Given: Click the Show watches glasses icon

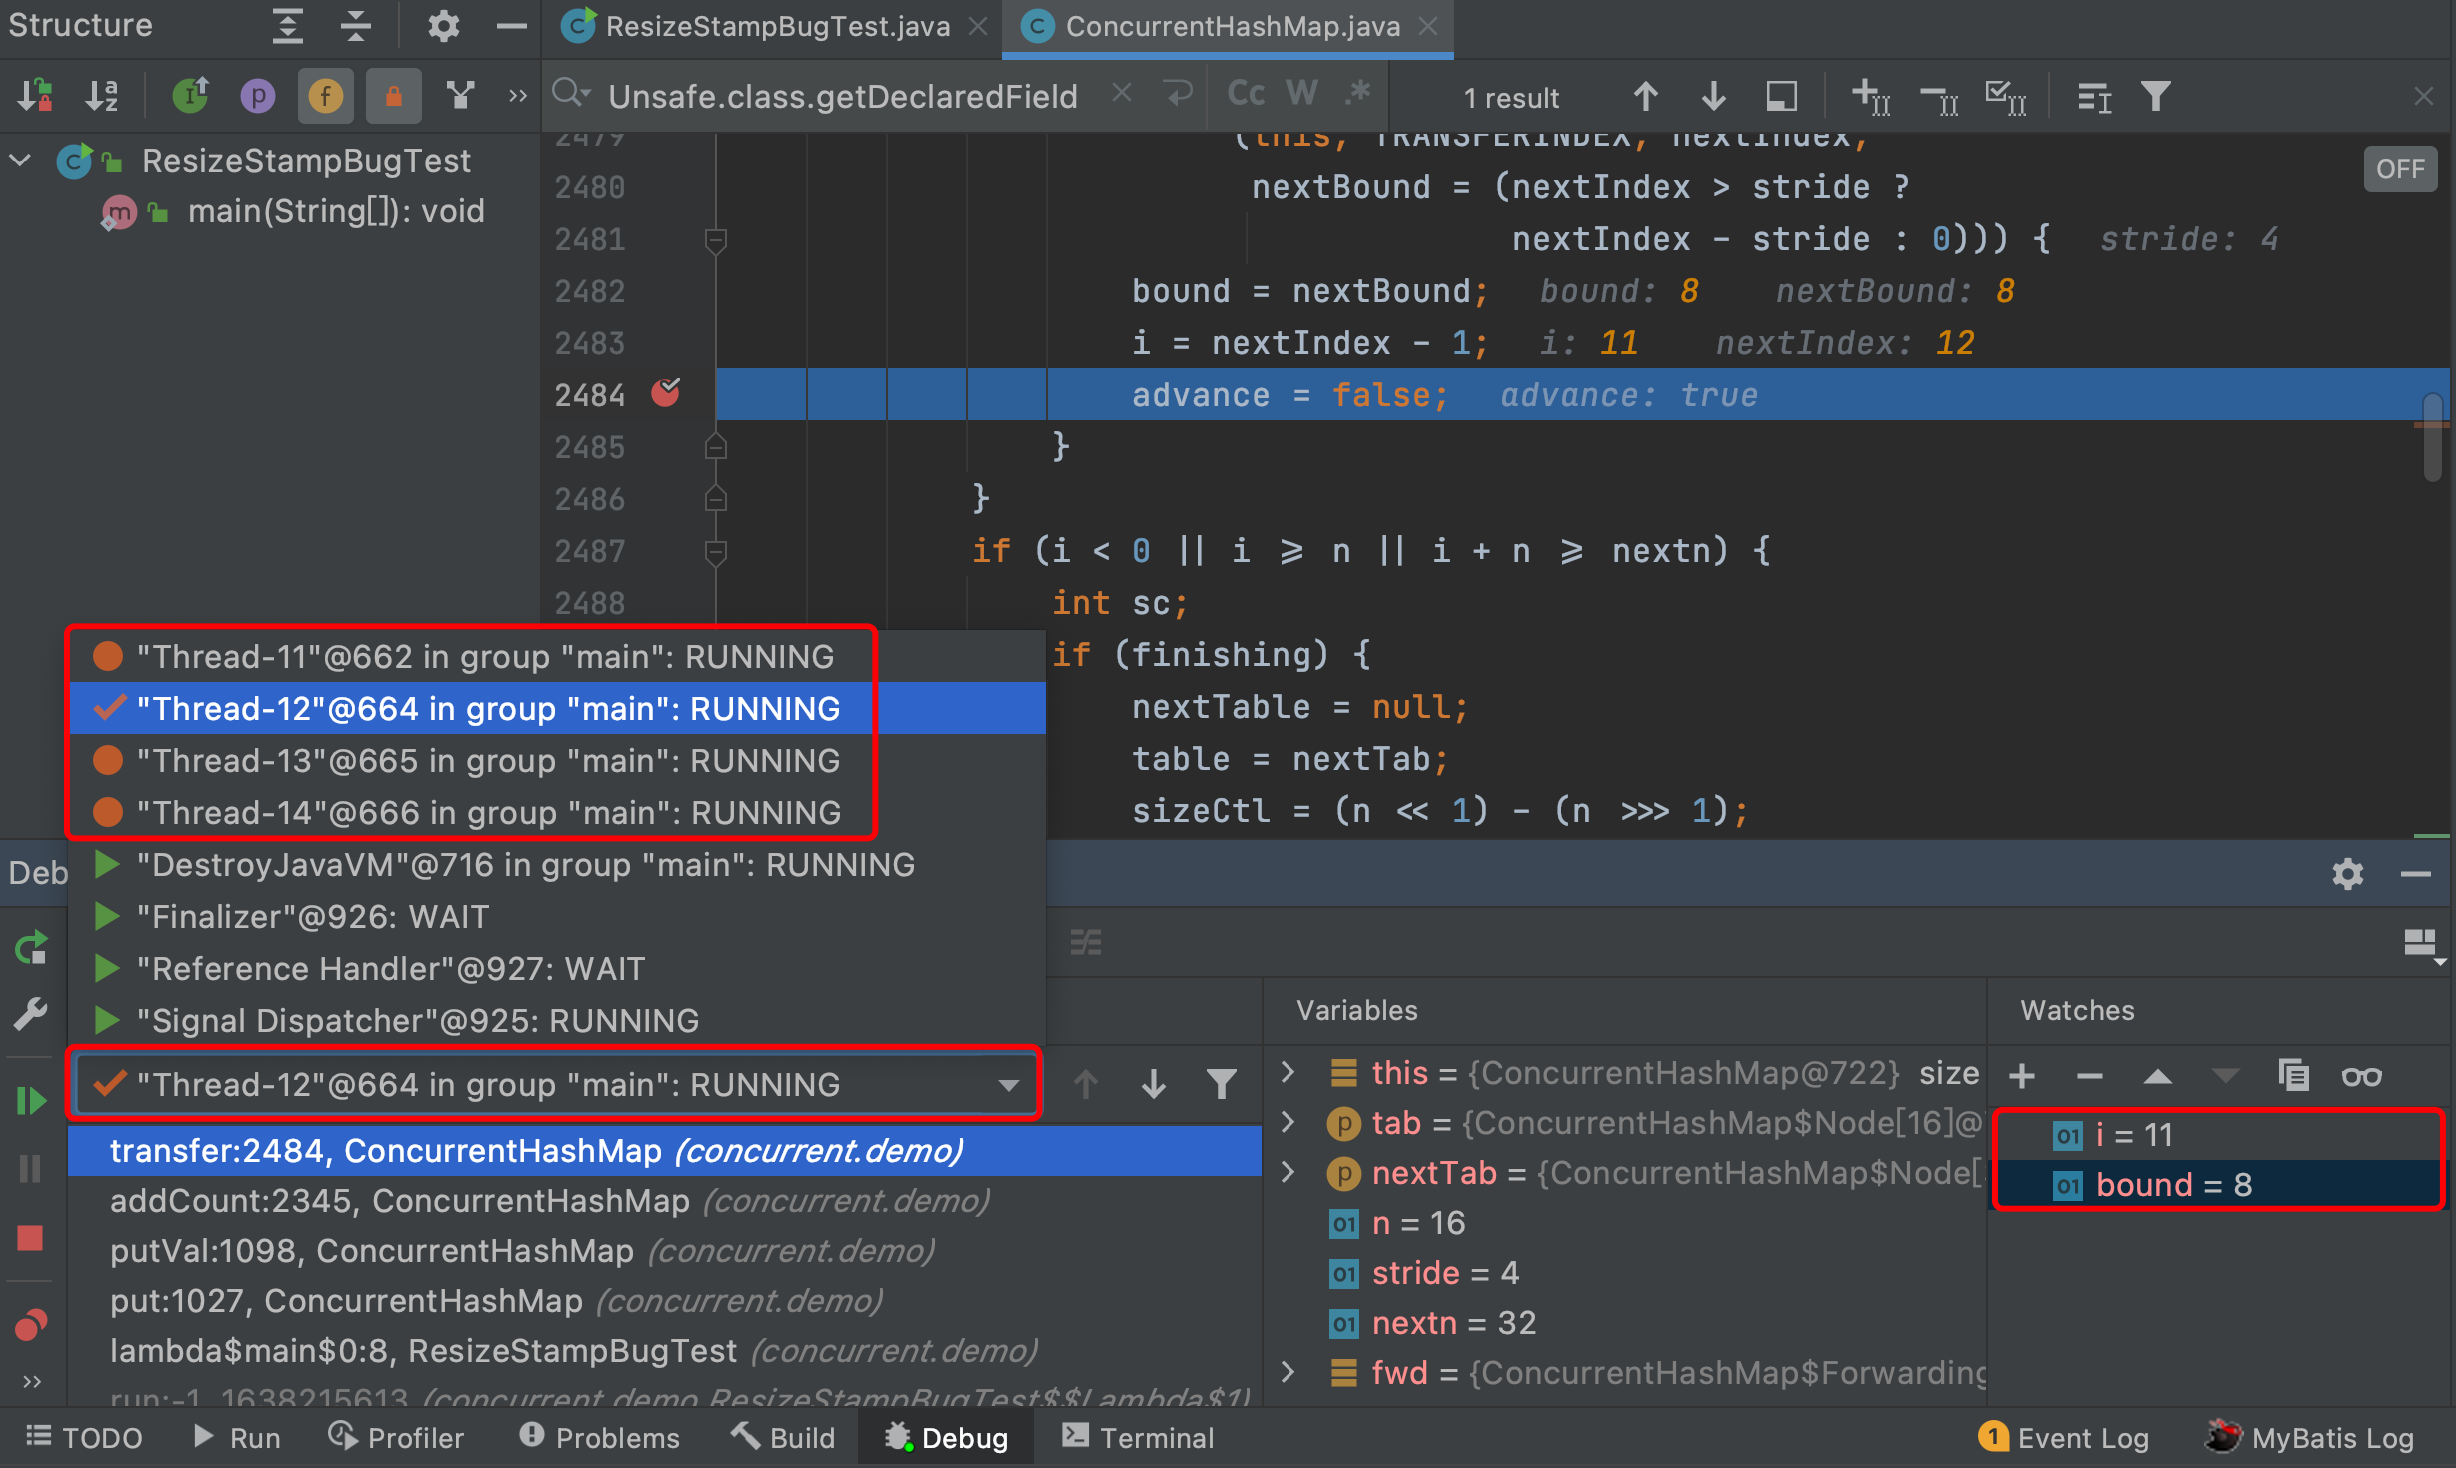Looking at the screenshot, I should click(x=2361, y=1077).
